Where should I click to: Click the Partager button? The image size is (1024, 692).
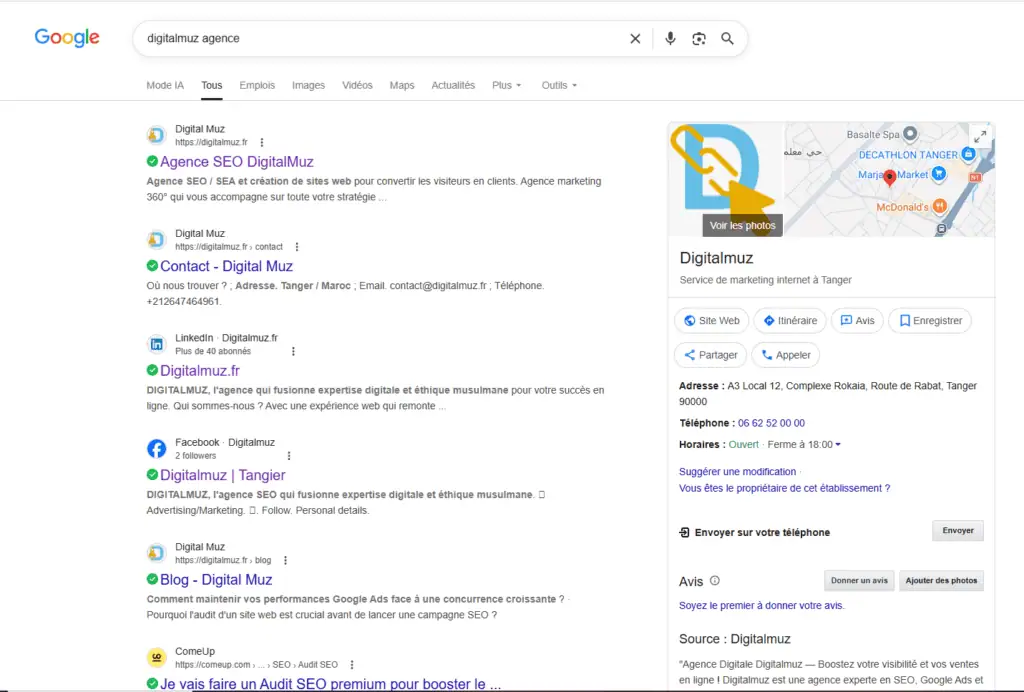coord(711,355)
